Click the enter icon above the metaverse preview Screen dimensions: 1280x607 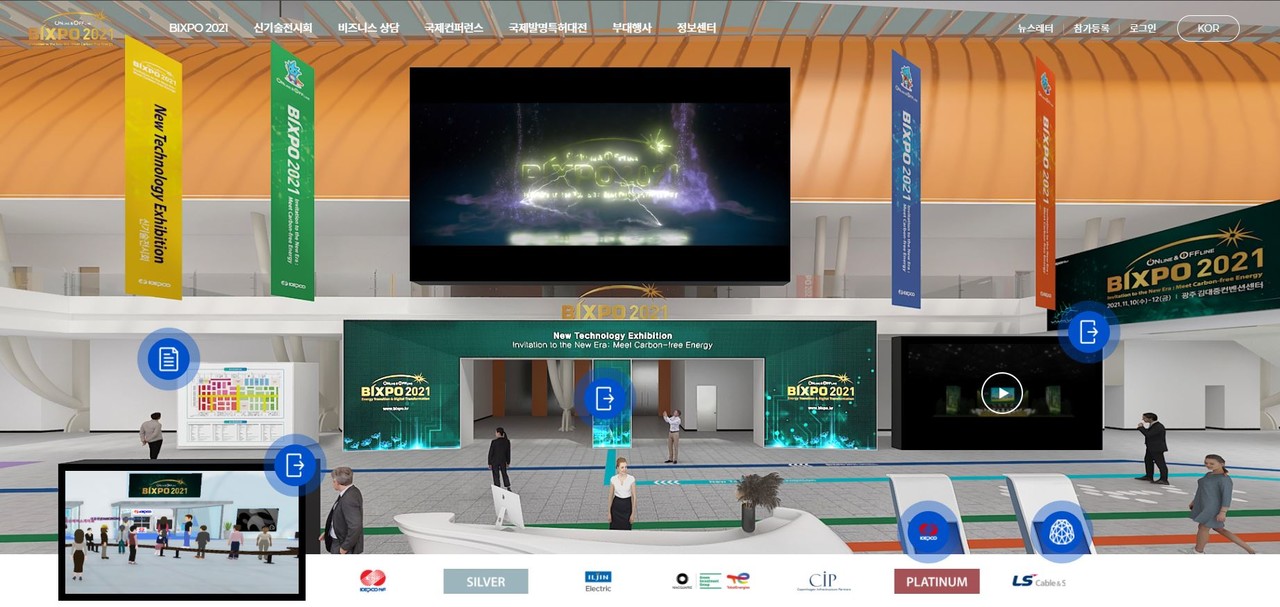coord(294,465)
